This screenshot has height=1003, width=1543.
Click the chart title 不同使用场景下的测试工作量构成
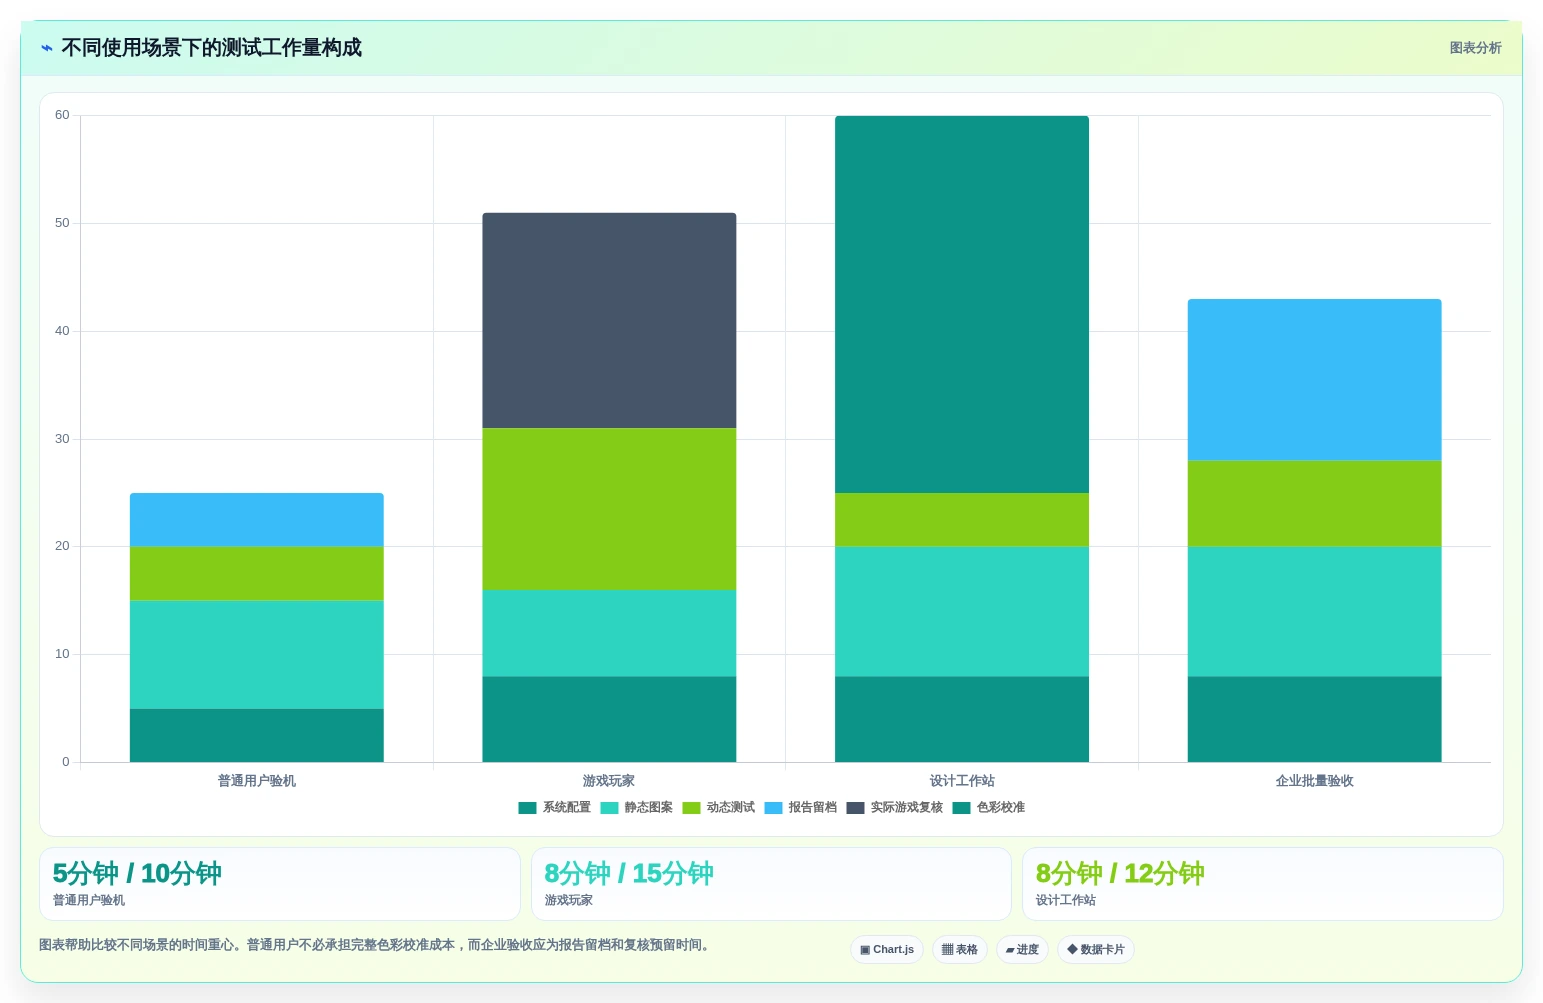211,48
